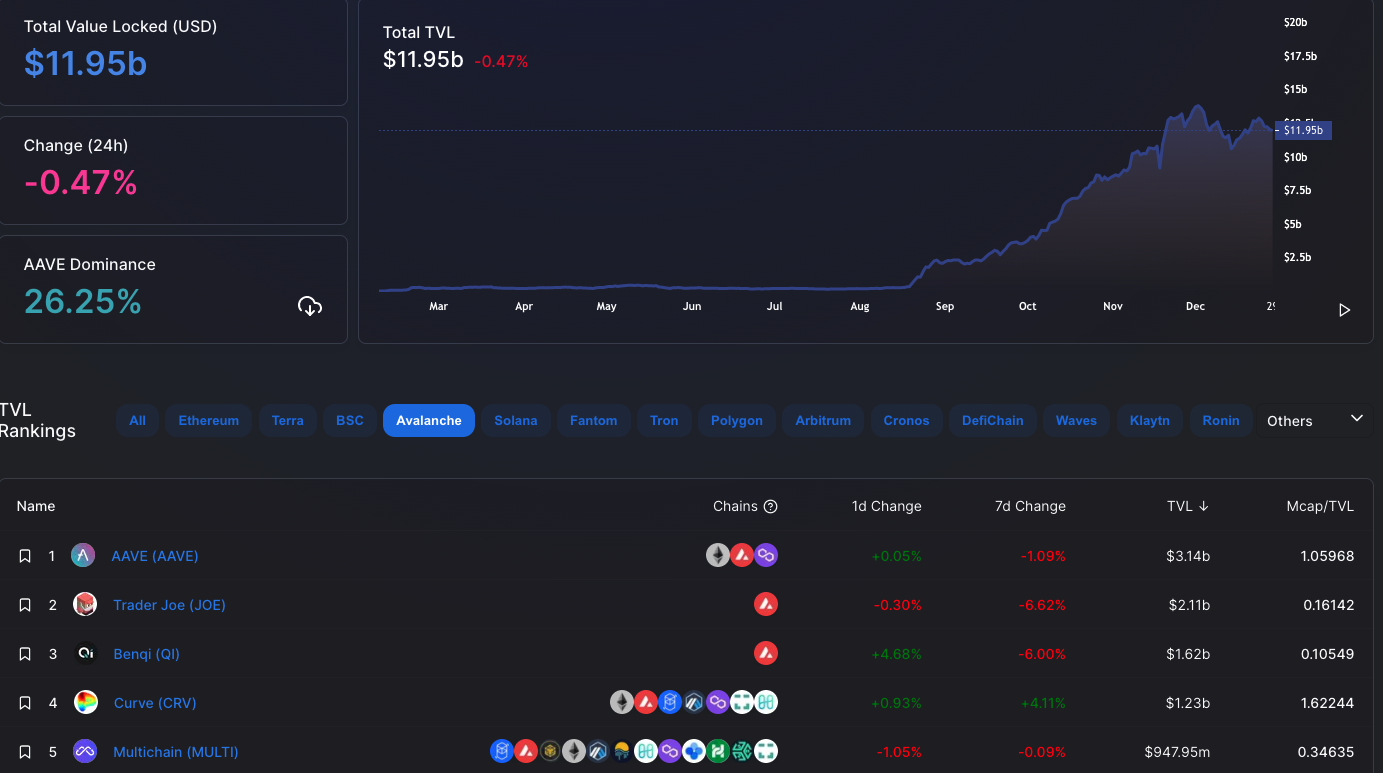The image size is (1383, 773).
Task: Click the $11.95b marker on chart axis
Action: tap(1303, 130)
